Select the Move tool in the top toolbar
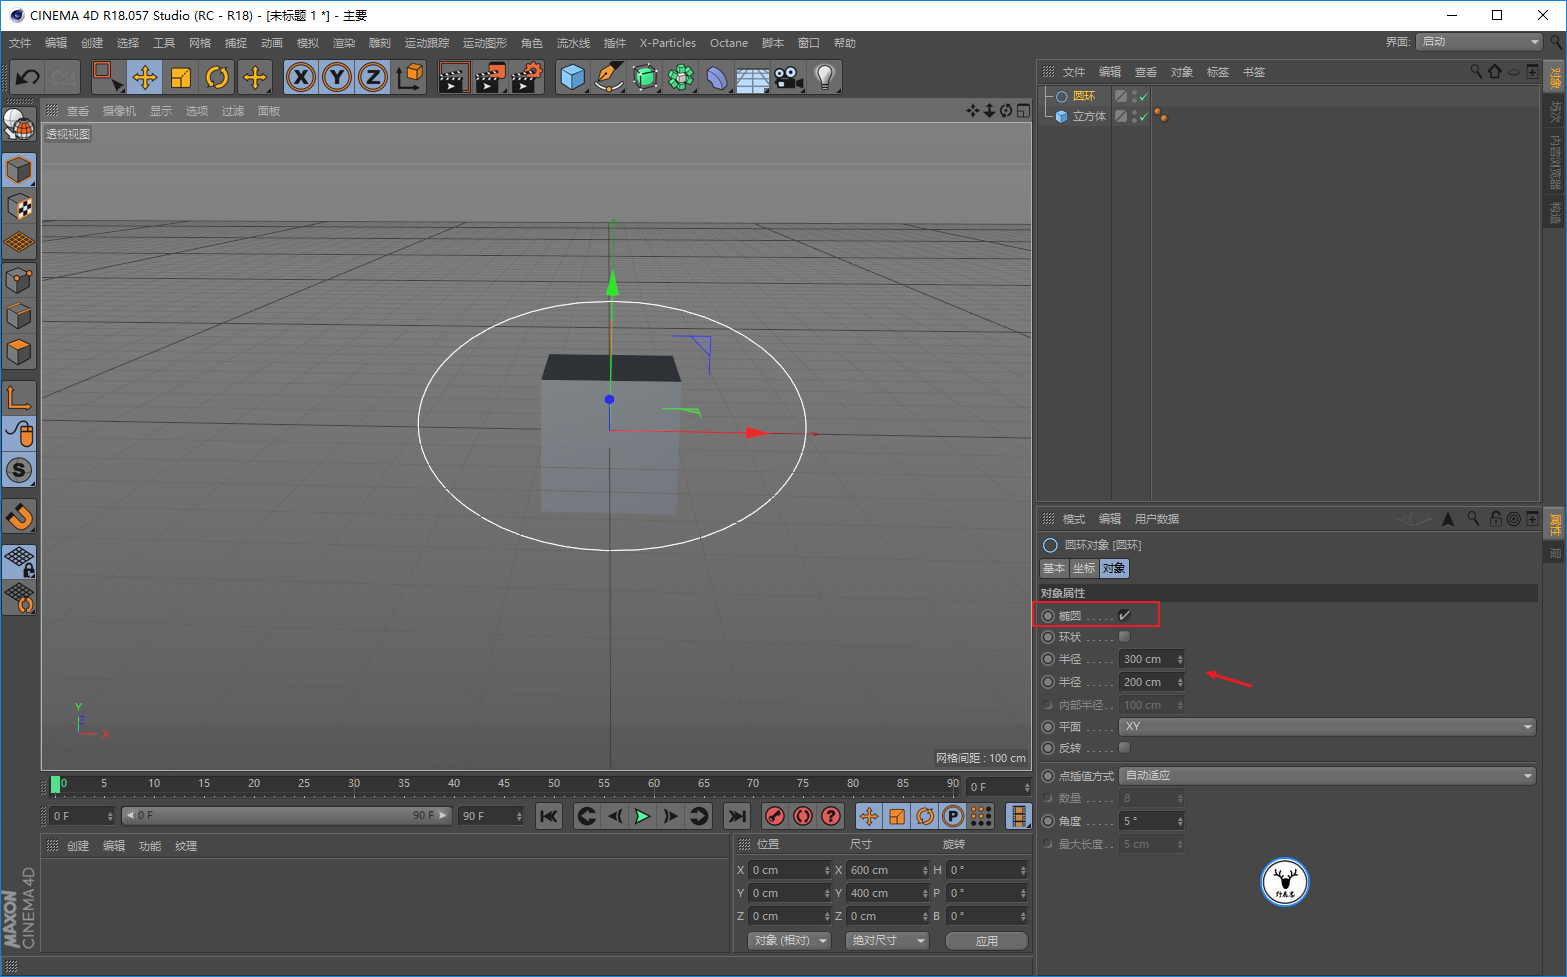The width and height of the screenshot is (1567, 977). click(145, 77)
